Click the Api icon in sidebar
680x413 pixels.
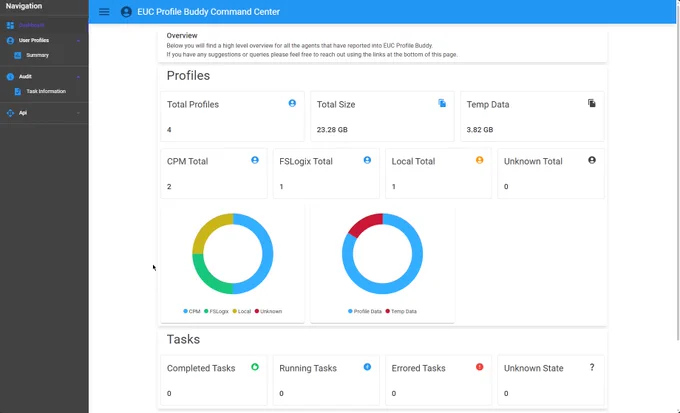click(10, 113)
